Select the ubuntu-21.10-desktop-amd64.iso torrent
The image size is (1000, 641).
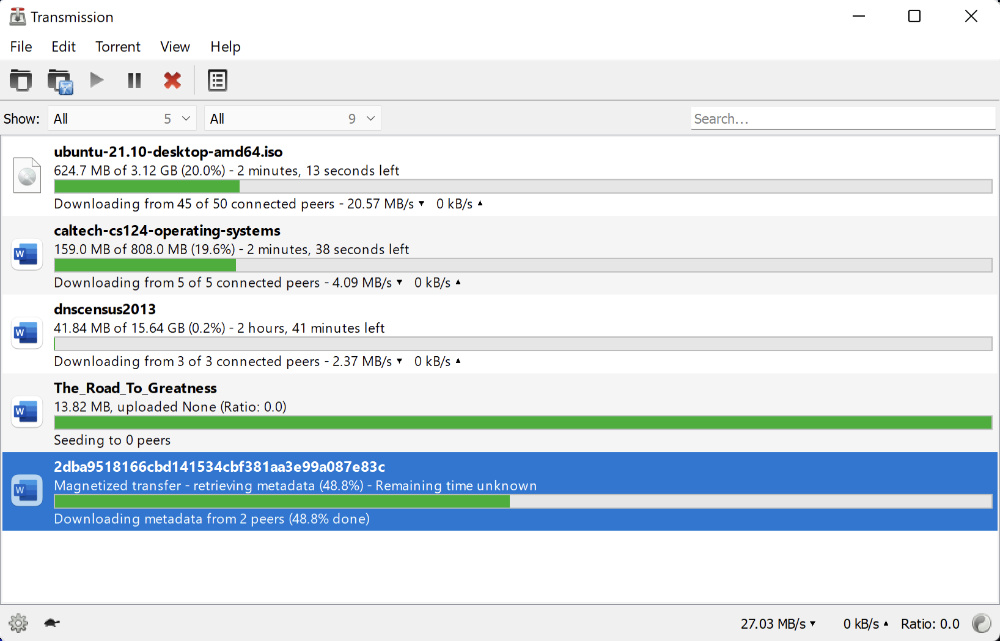pos(400,175)
